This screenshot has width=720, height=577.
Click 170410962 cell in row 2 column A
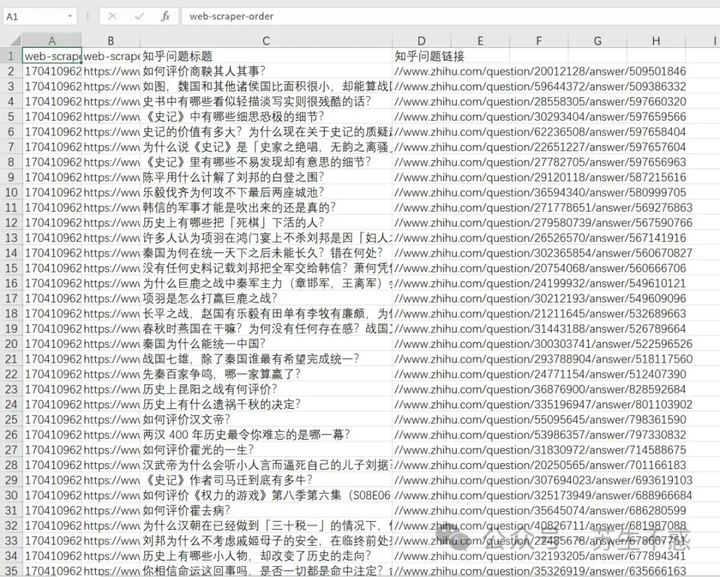click(52, 71)
